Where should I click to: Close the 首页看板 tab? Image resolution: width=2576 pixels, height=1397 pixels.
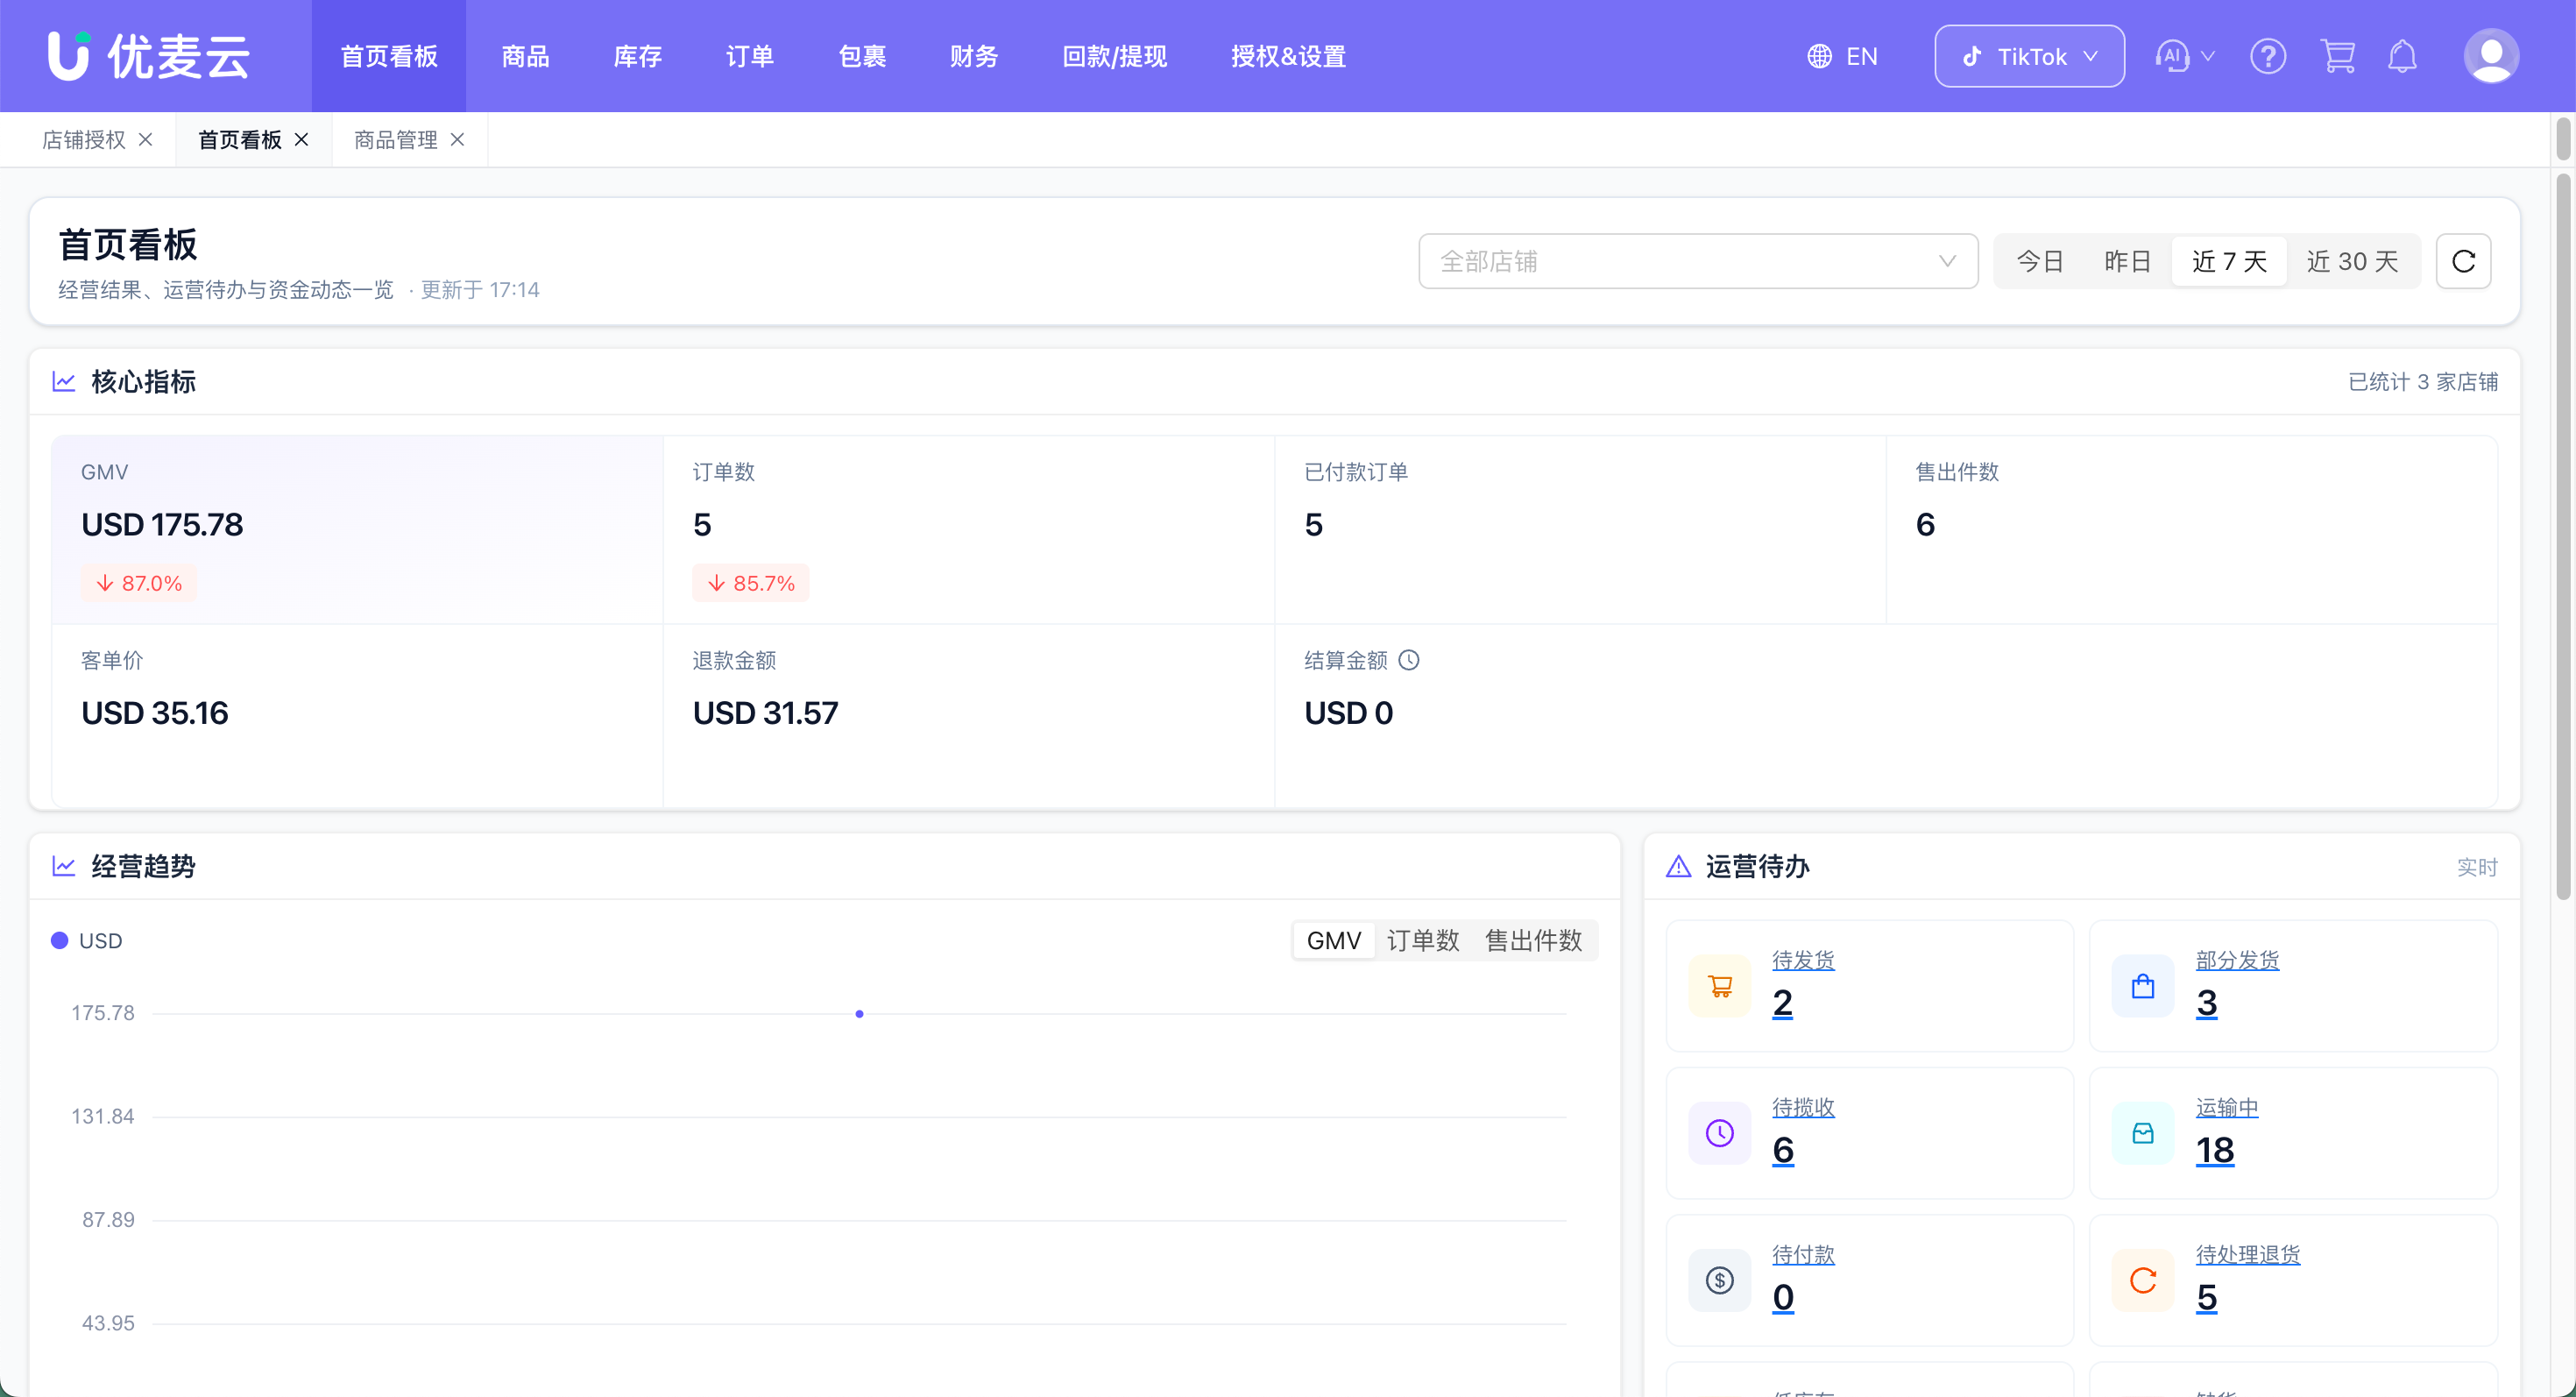(x=301, y=140)
